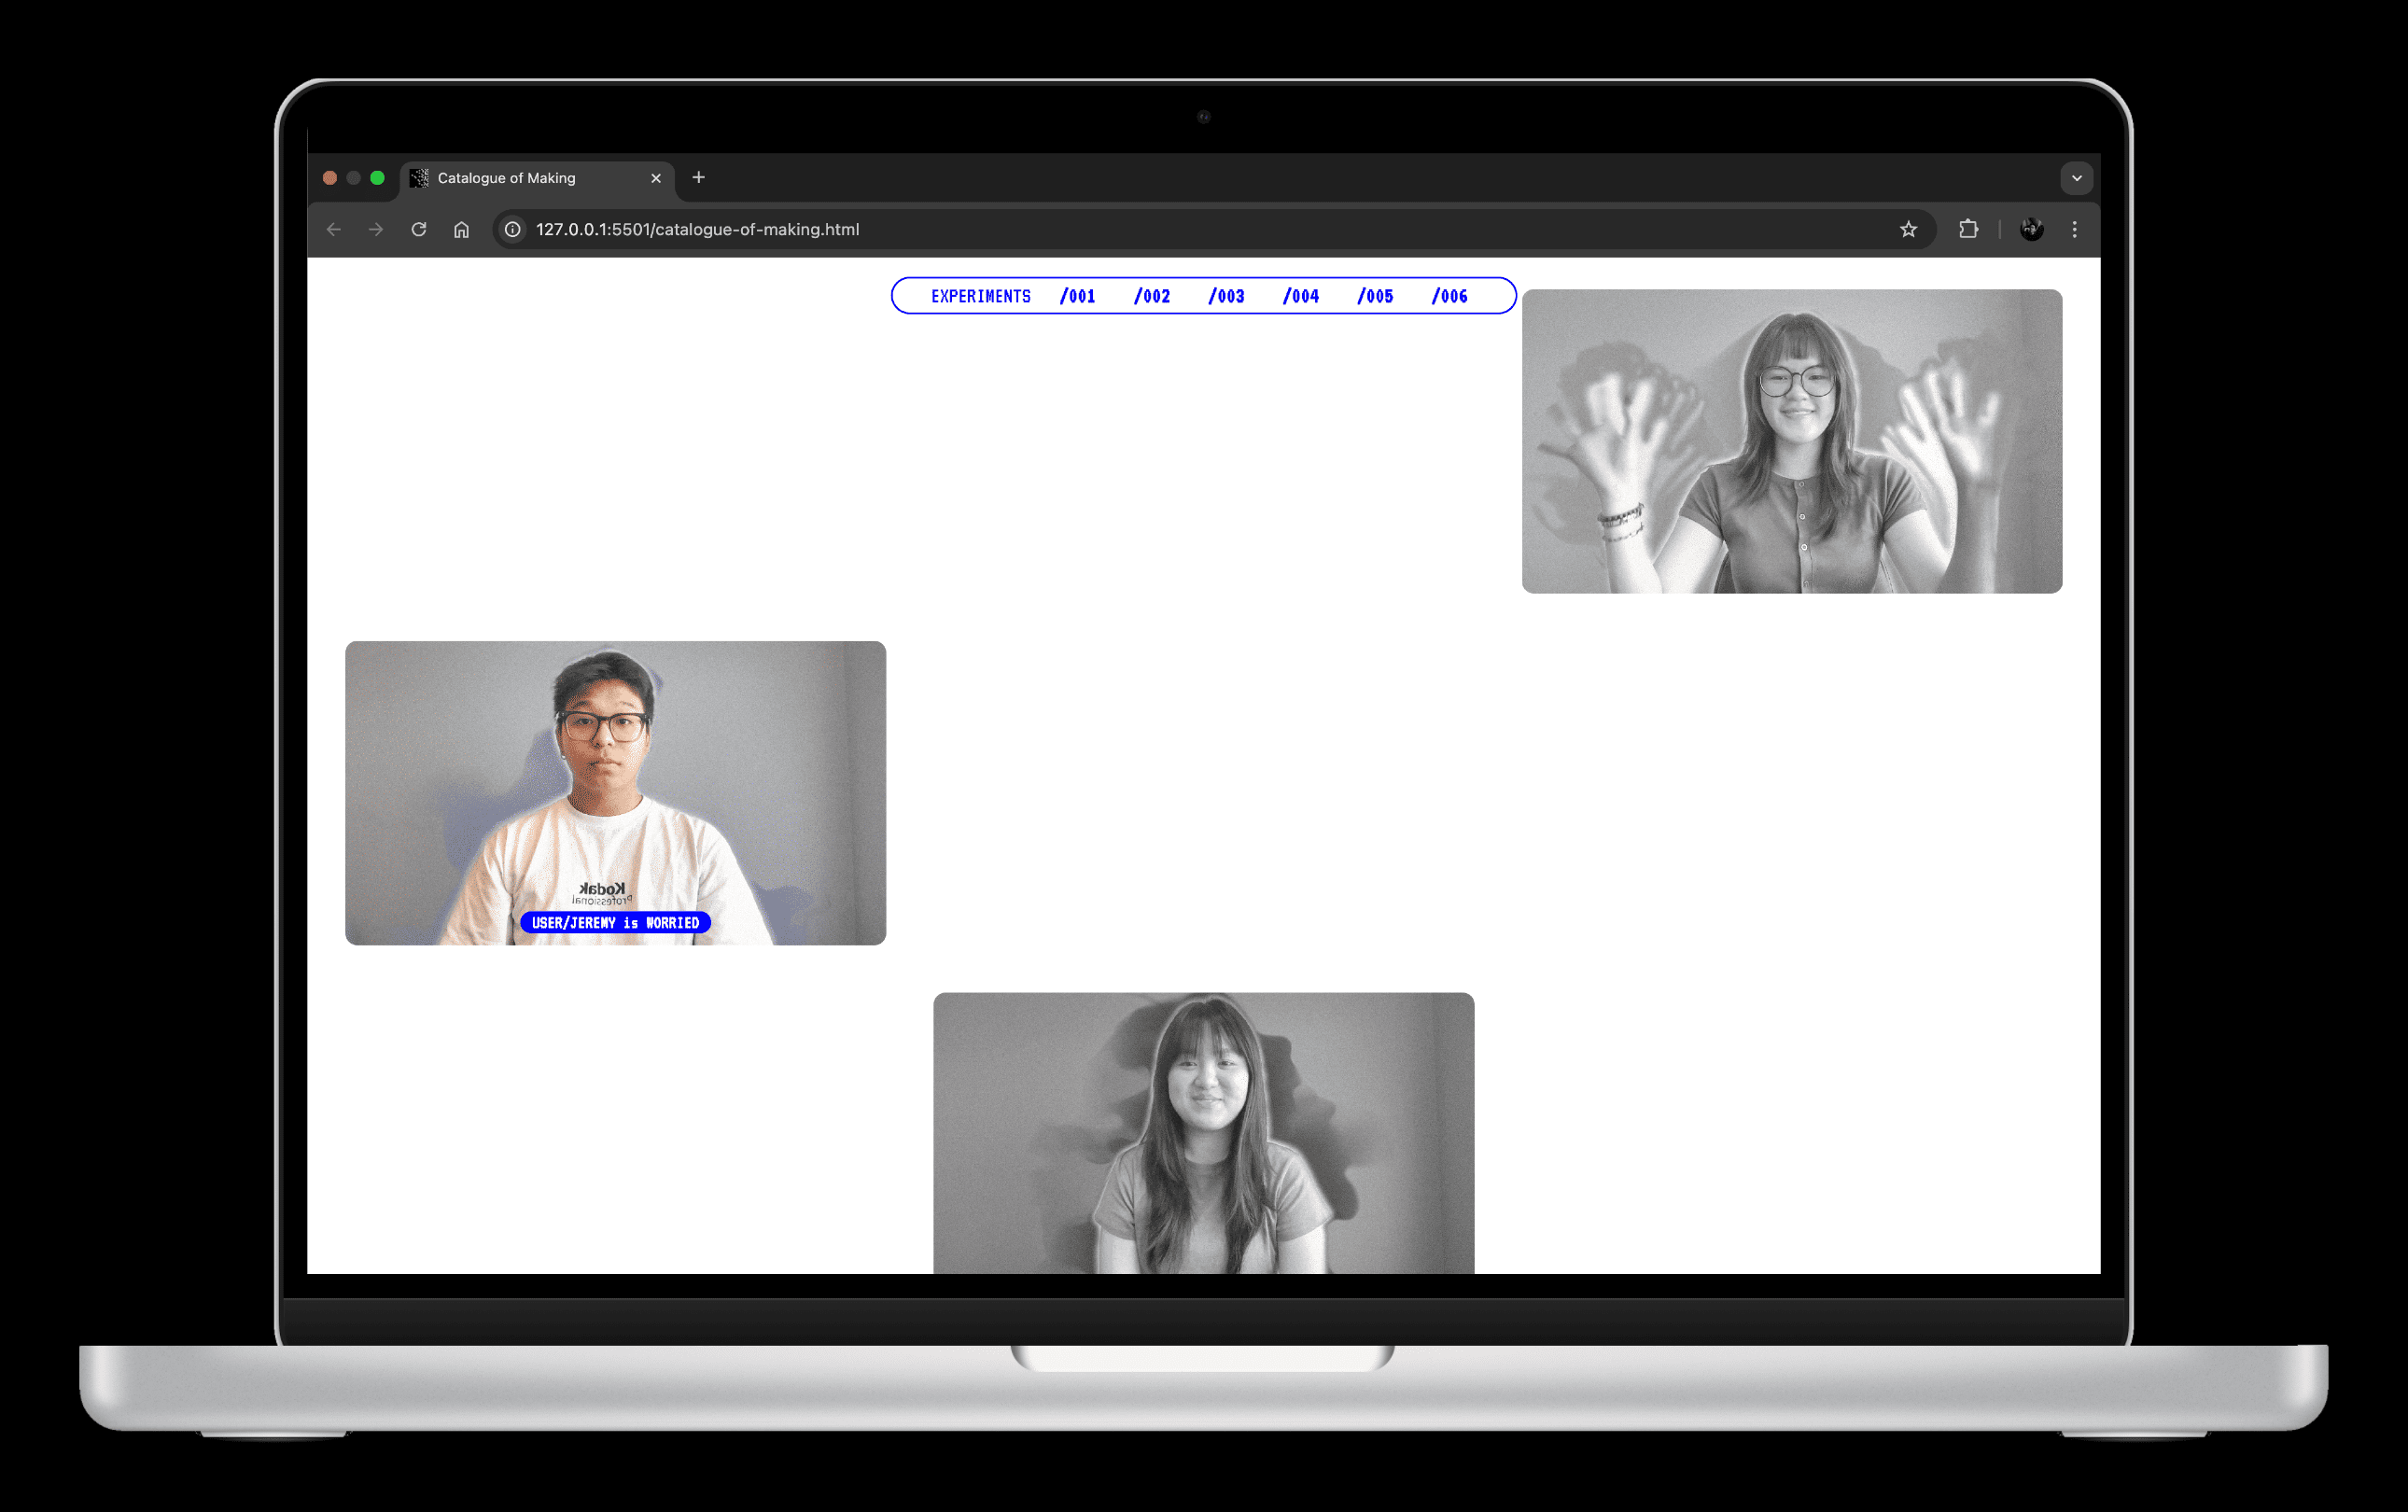The width and height of the screenshot is (2408, 1512).
Task: Click the EXPERIMENTS nav label
Action: pos(980,296)
